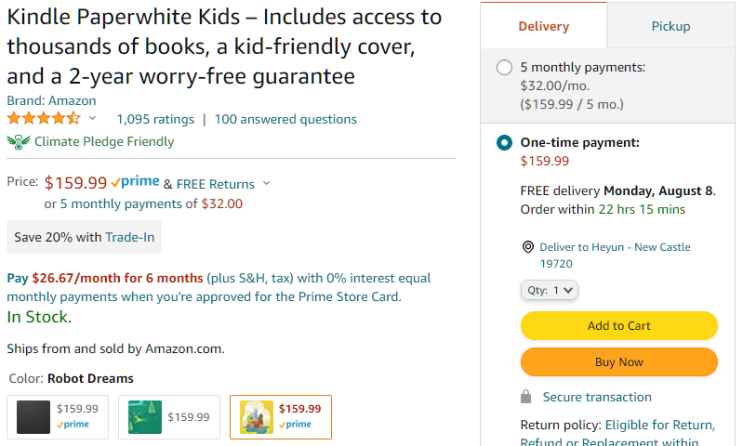The image size is (743, 446).
Task: Switch to the Delivery tab
Action: click(544, 27)
